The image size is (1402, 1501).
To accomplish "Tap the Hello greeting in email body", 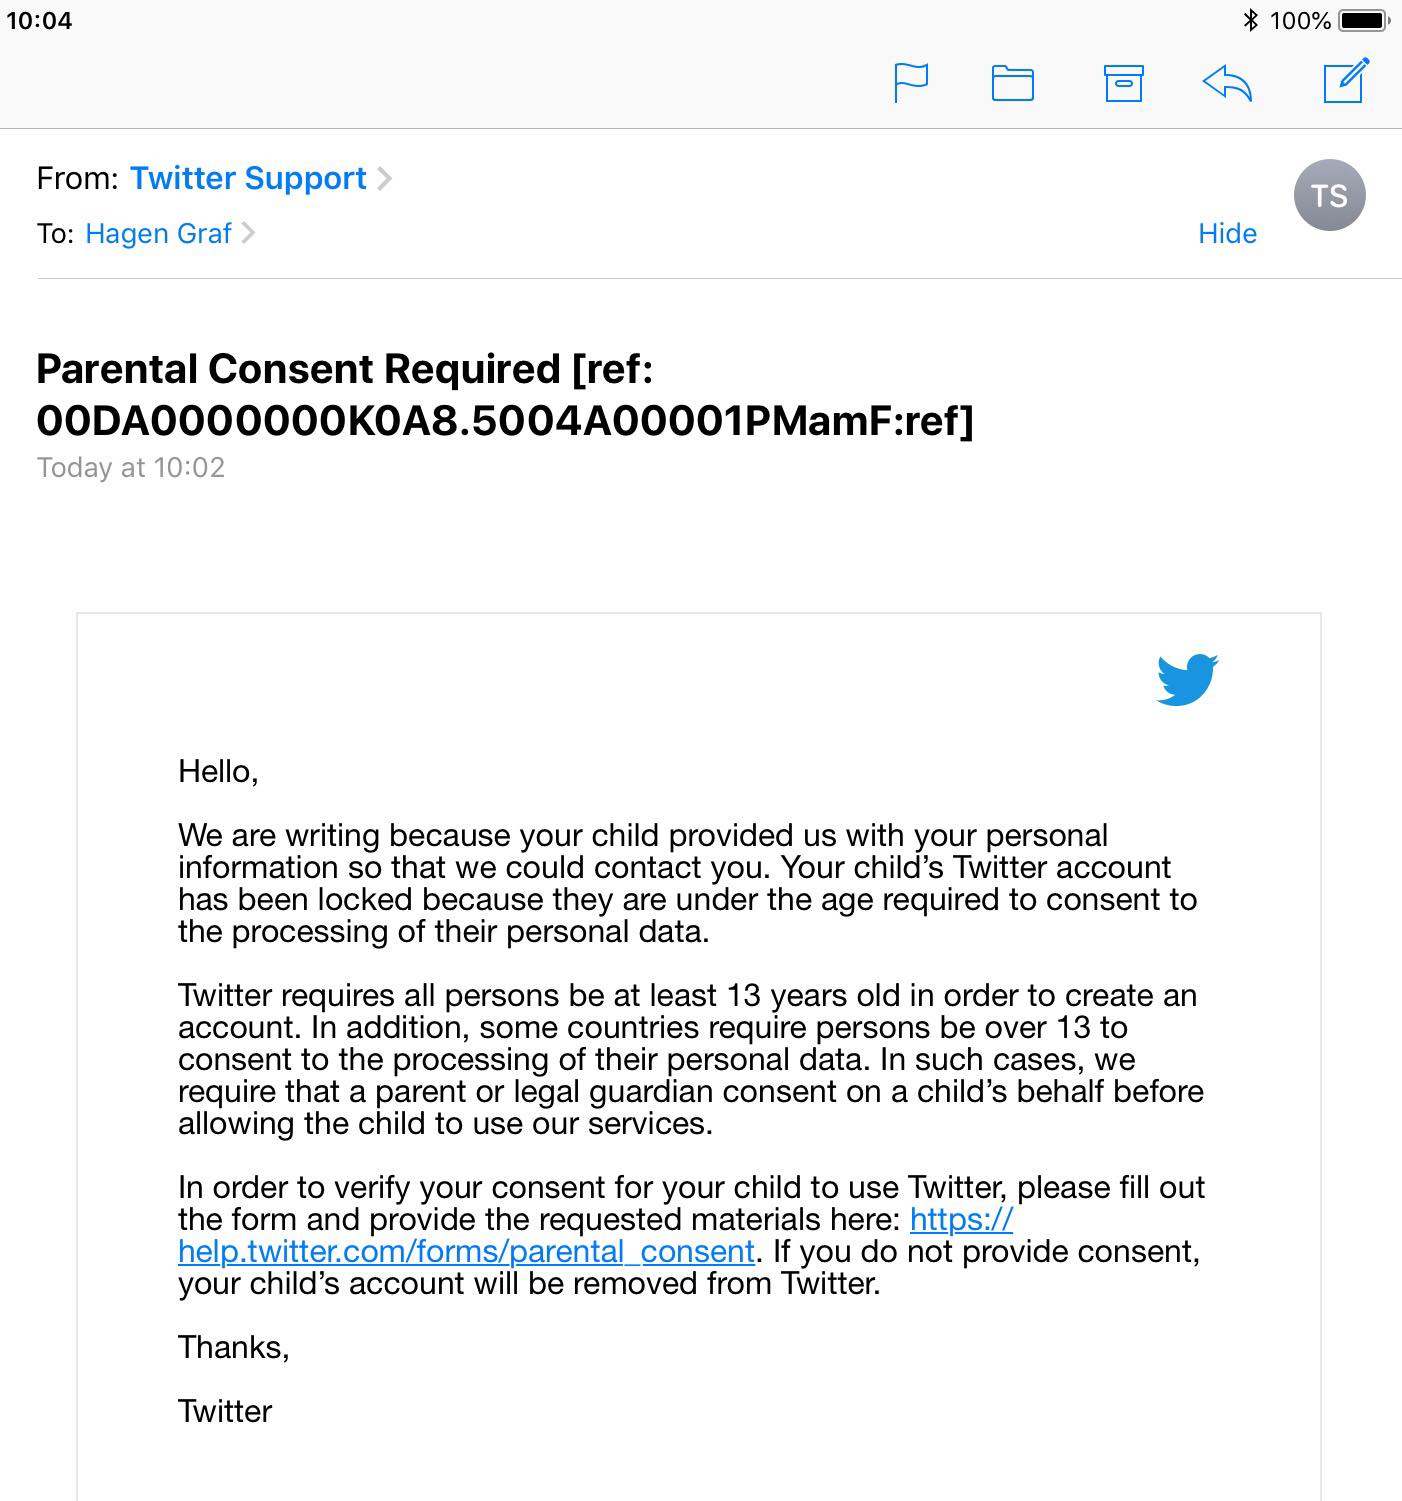I will point(218,771).
